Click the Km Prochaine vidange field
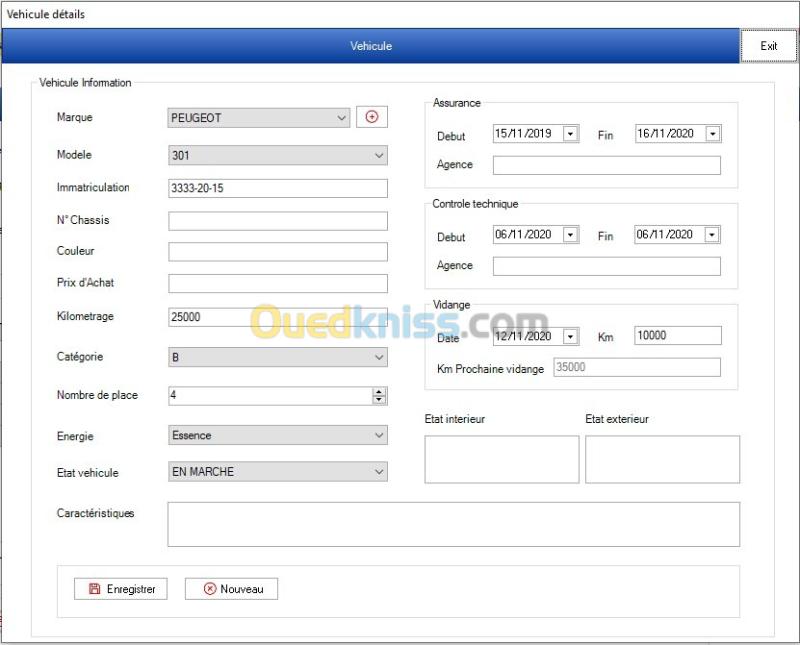 [x=637, y=367]
